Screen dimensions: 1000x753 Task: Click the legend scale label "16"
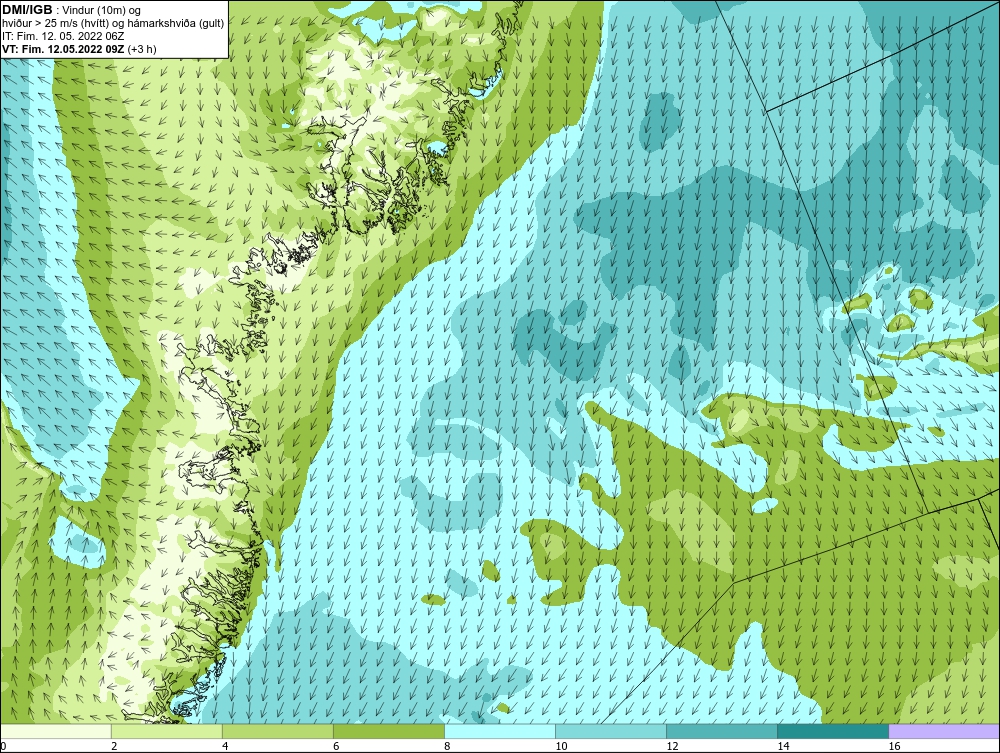894,746
